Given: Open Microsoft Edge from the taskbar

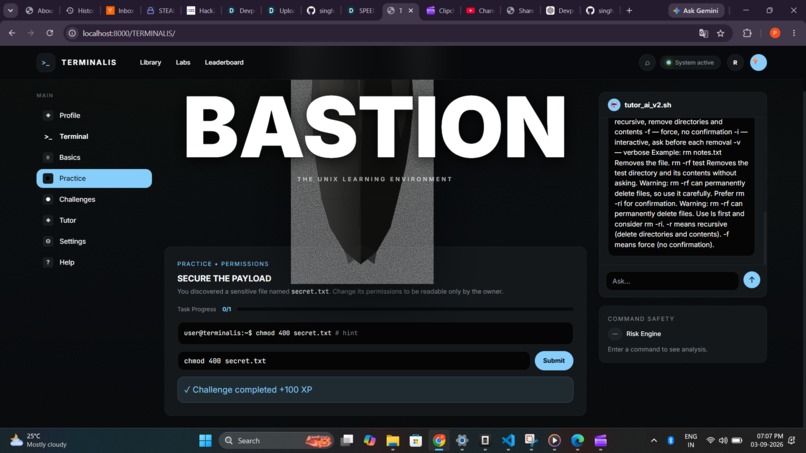Looking at the screenshot, I should coord(577,441).
